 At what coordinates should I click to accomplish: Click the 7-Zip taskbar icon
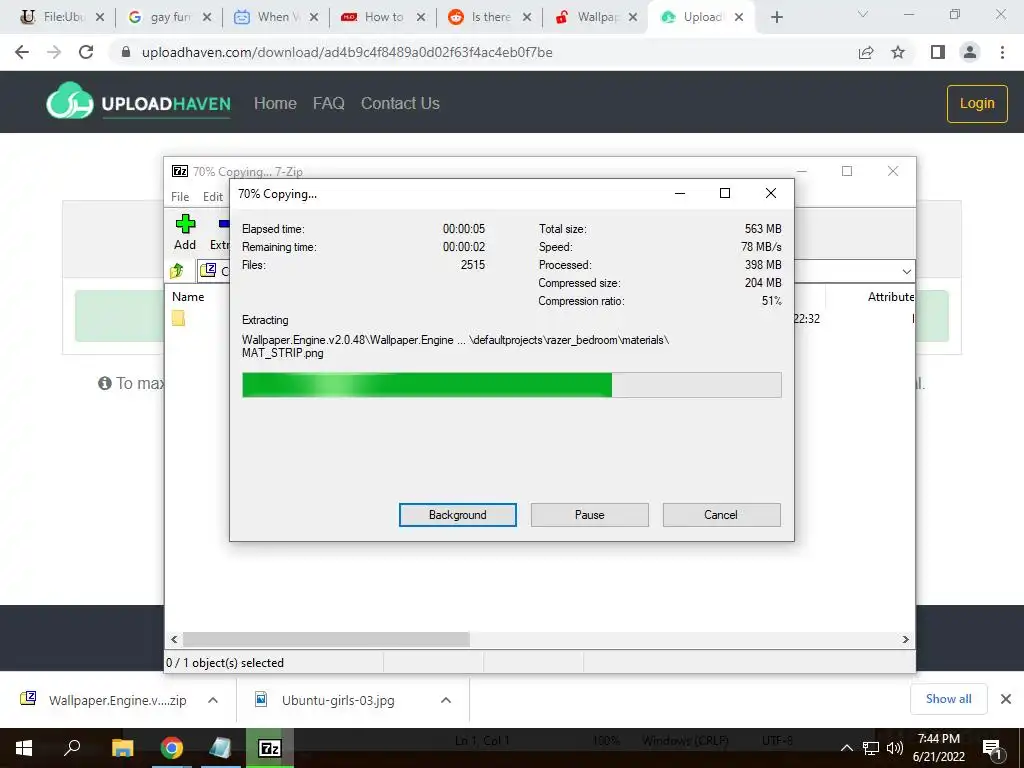pos(269,748)
